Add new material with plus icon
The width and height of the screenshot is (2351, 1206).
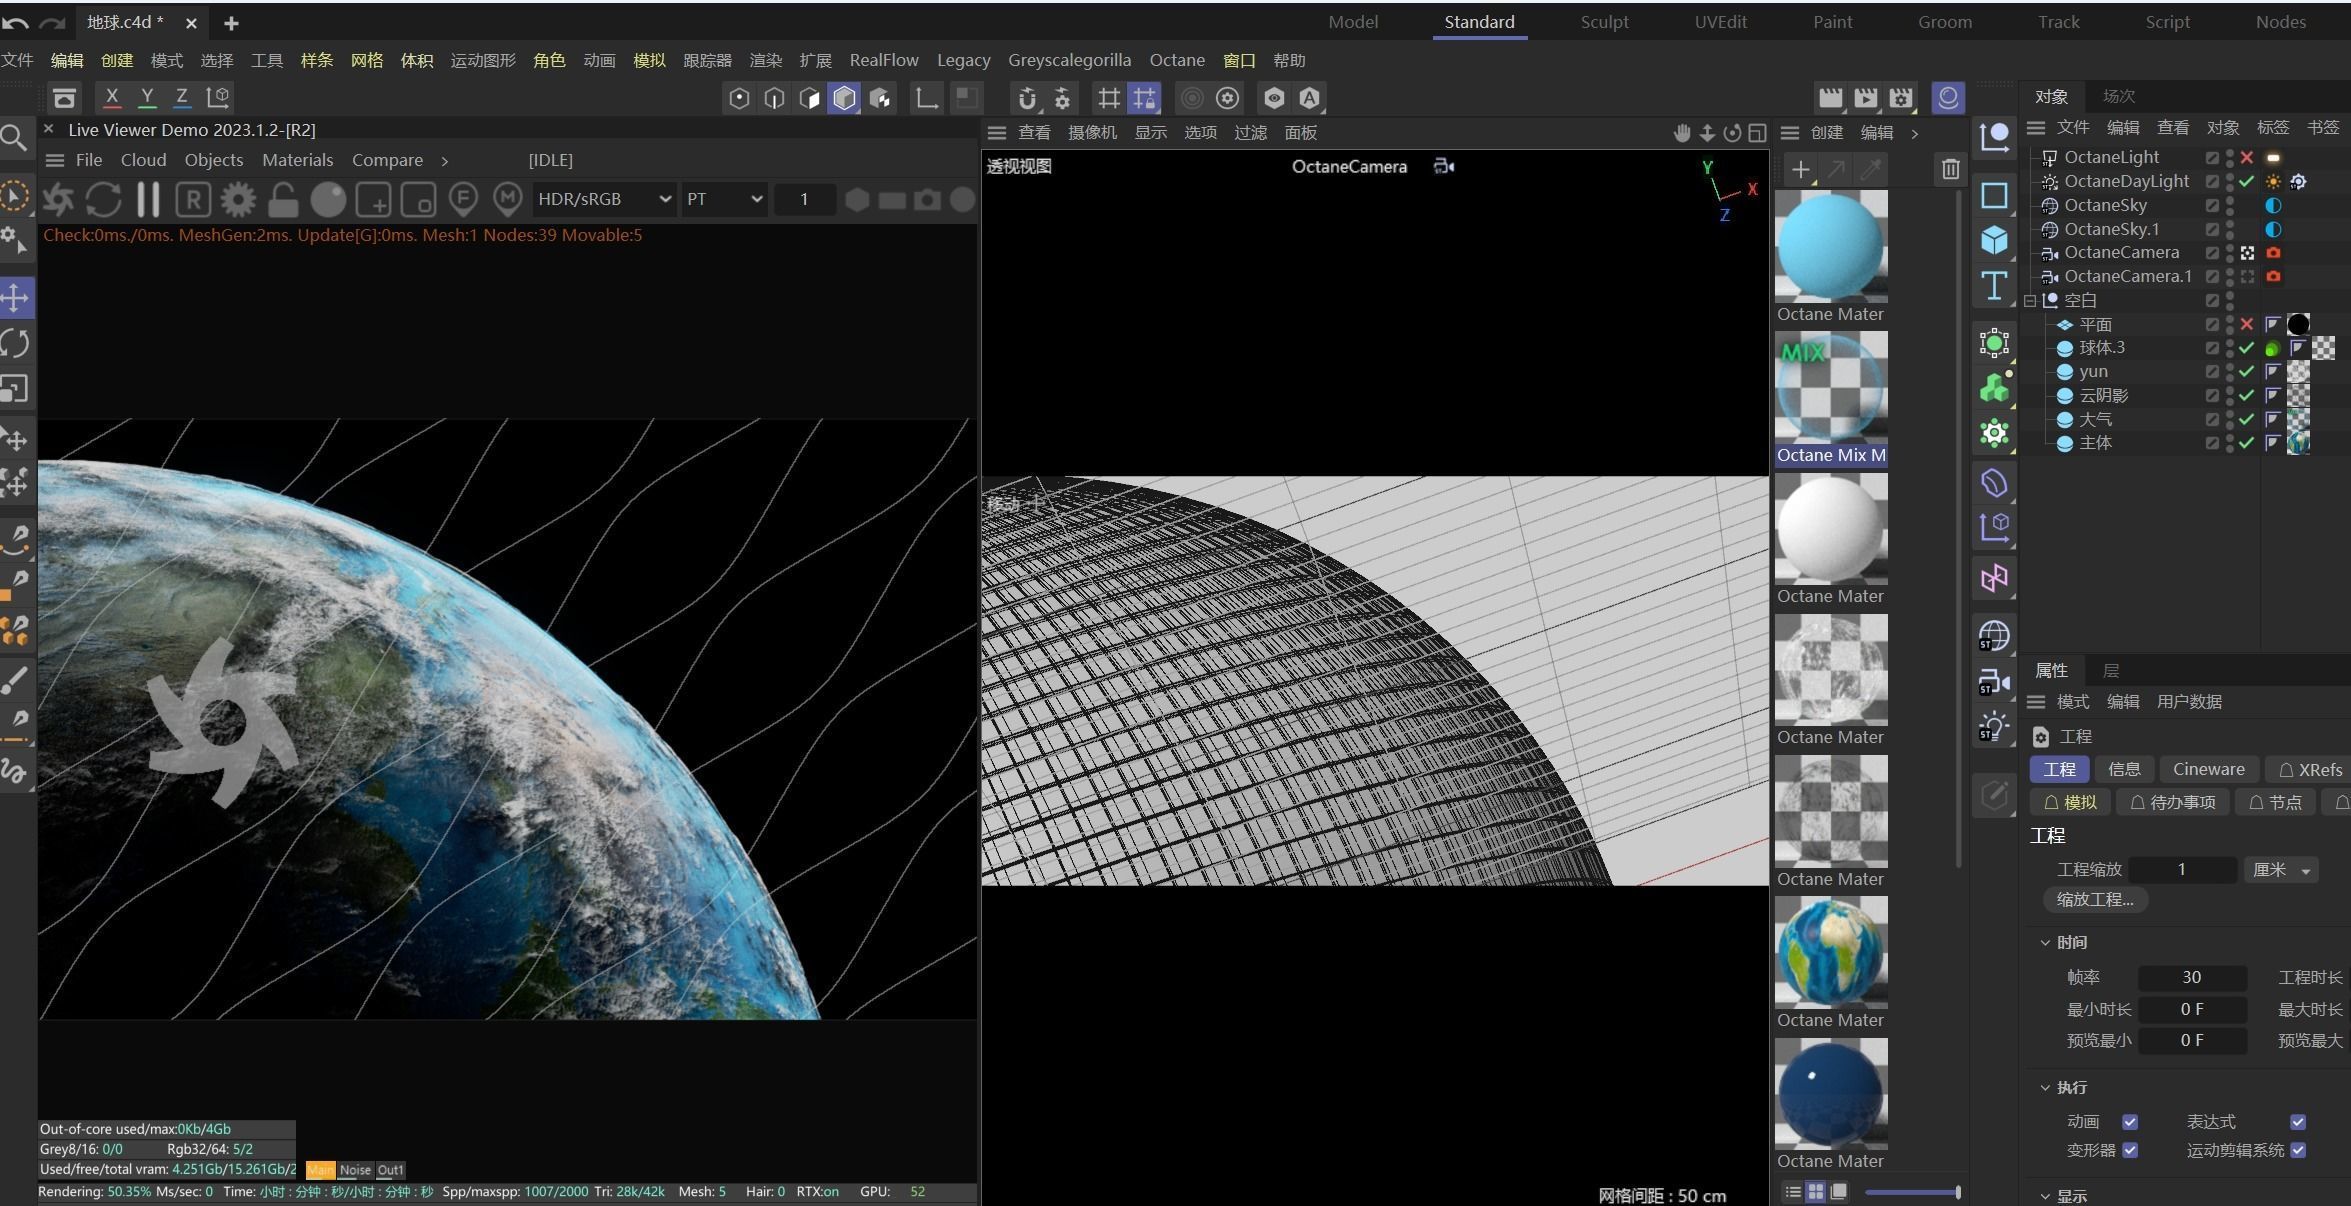pyautogui.click(x=1800, y=169)
